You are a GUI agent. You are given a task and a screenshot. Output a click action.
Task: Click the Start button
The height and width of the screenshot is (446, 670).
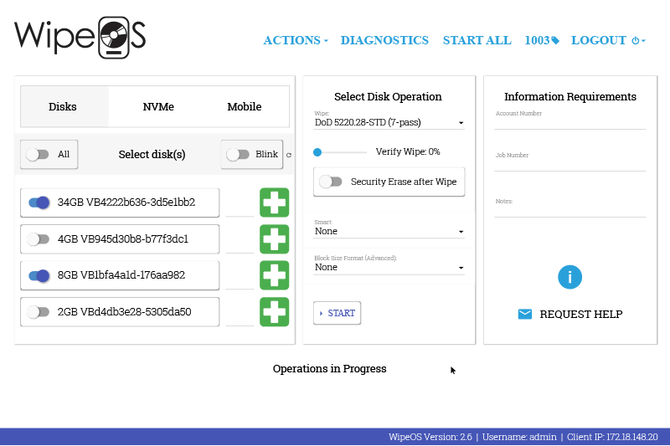337,313
